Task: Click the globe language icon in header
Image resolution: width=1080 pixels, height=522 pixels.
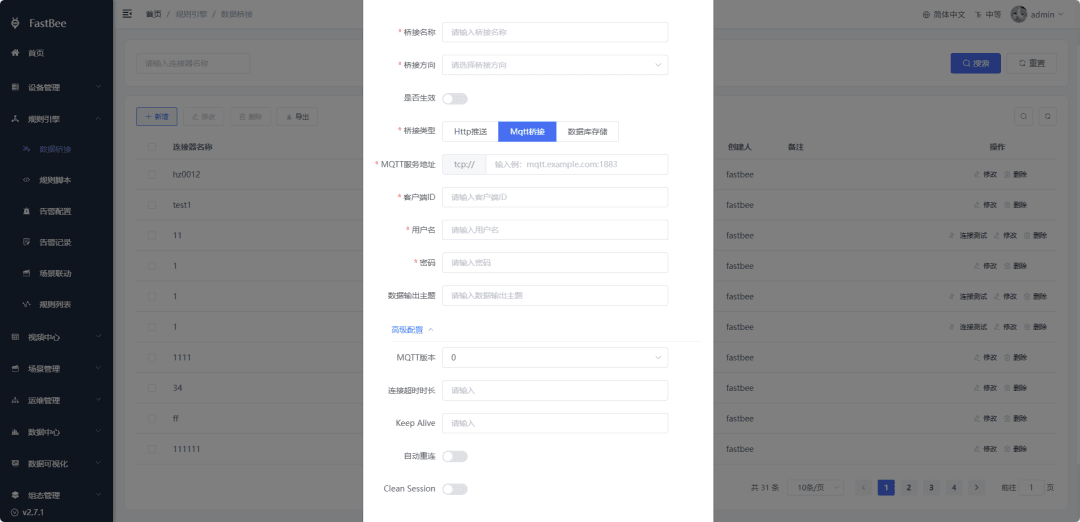Action: tap(926, 14)
